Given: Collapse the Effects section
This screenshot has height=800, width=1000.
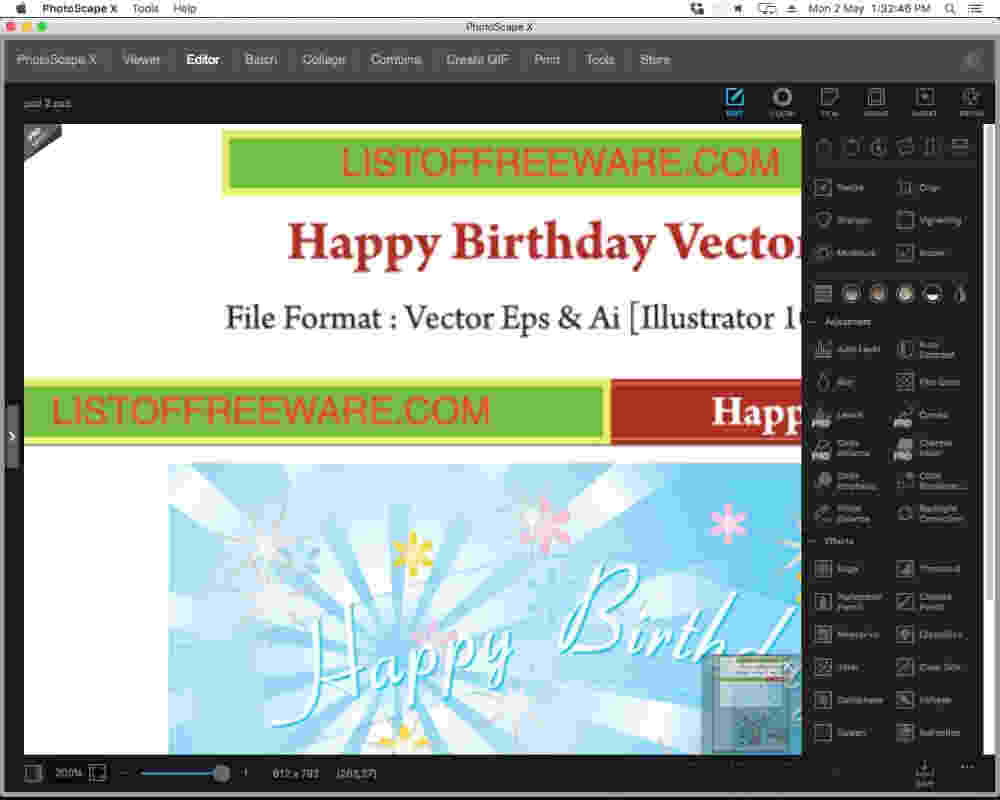Looking at the screenshot, I should click(x=813, y=540).
